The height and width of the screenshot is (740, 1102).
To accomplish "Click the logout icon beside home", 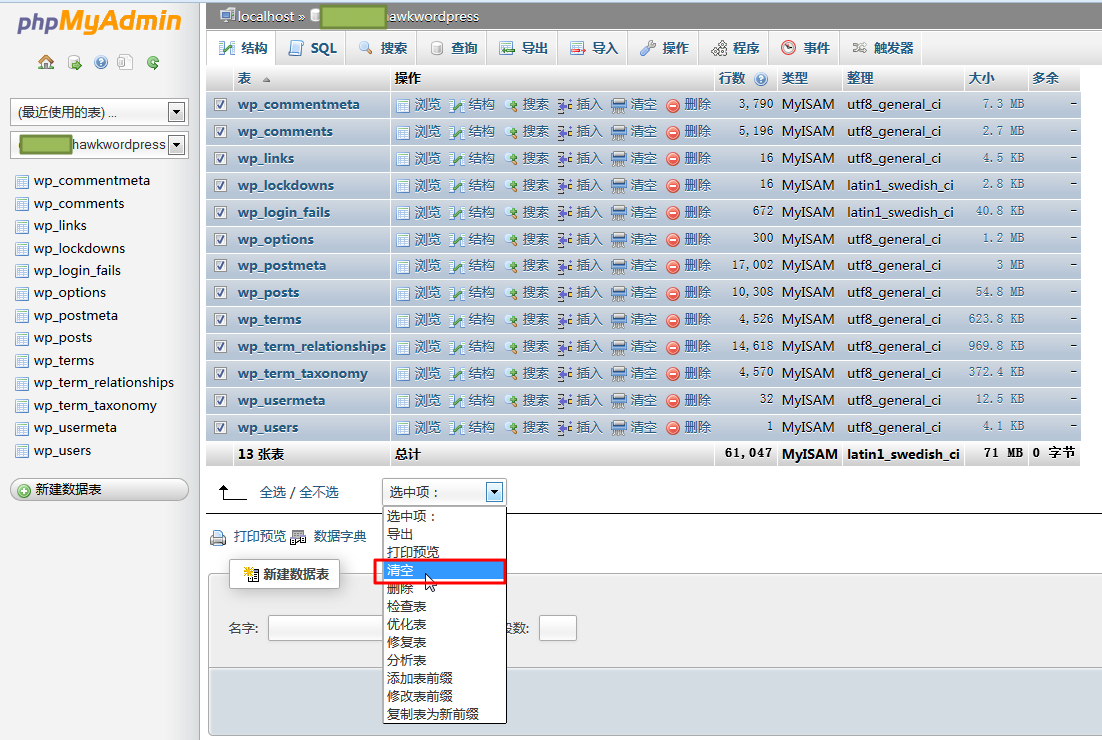I will click(x=74, y=63).
